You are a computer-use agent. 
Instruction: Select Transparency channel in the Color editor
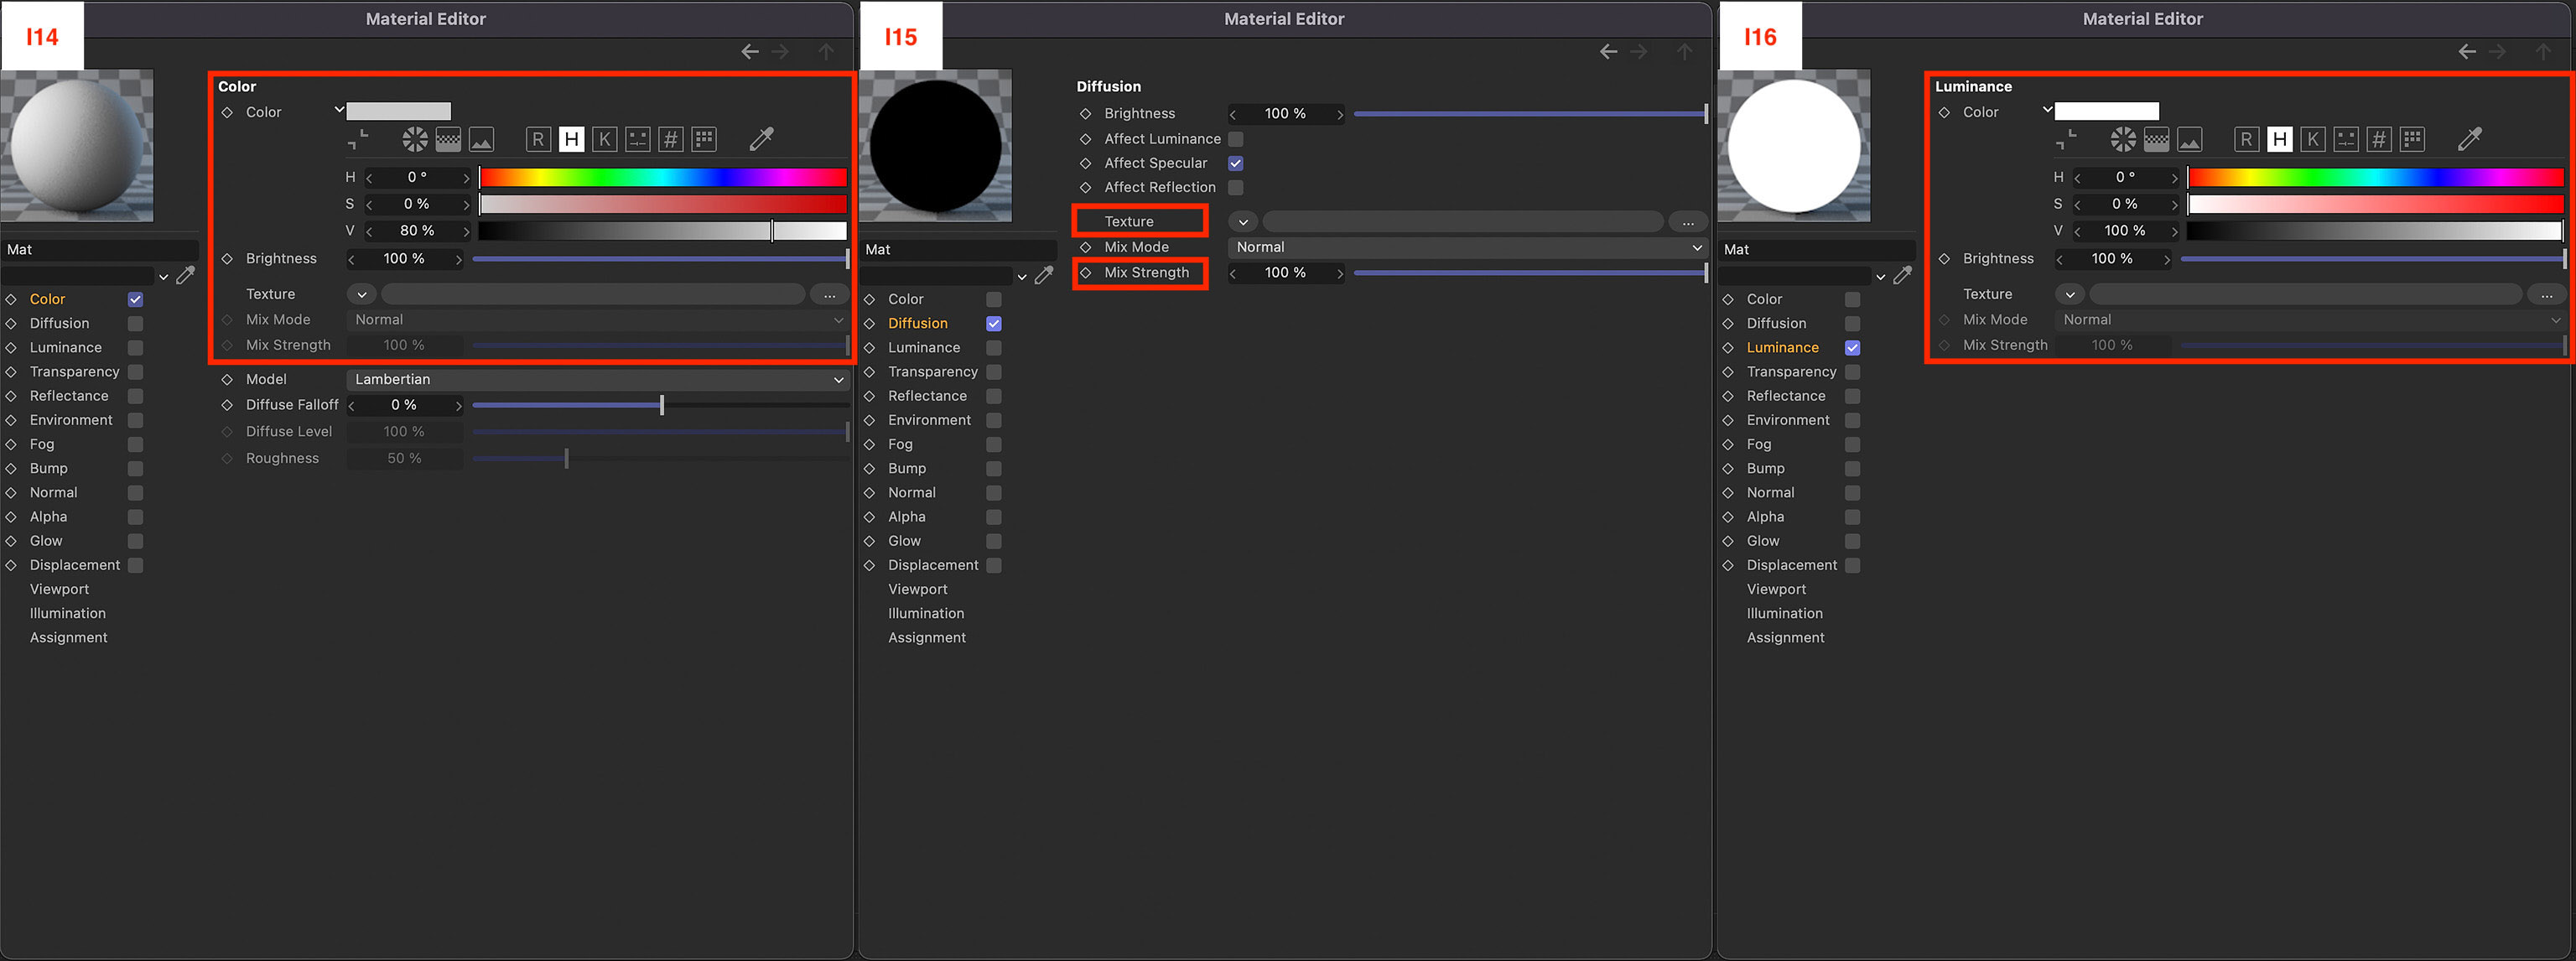click(74, 372)
